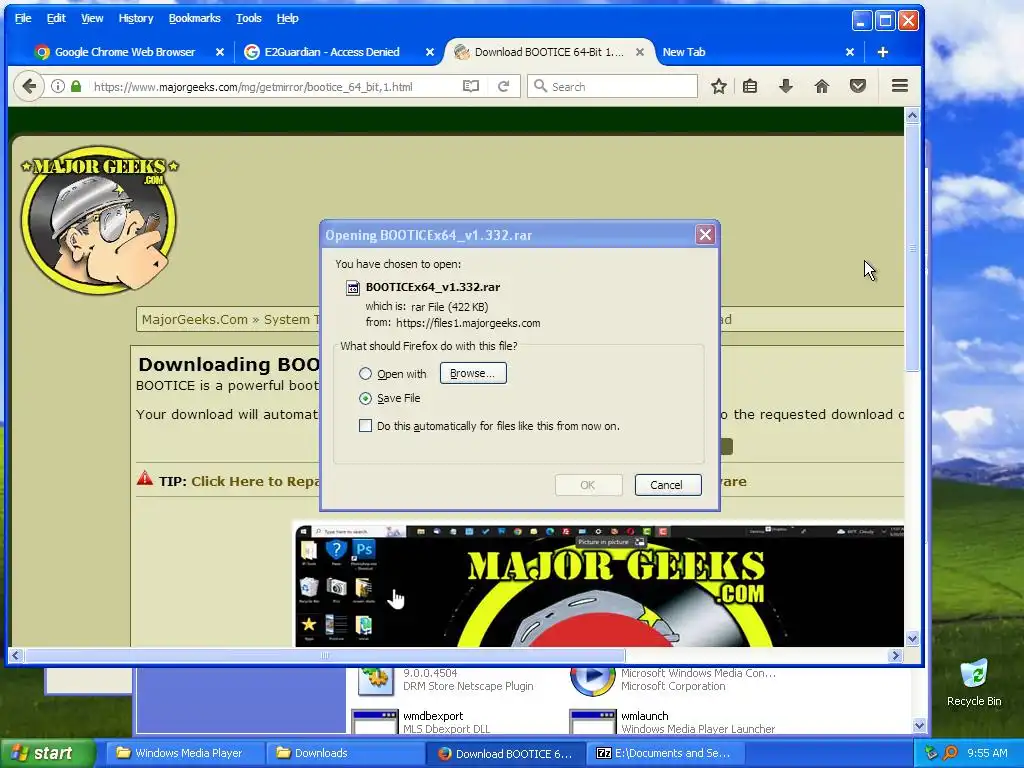
Task: Show bookmarks list icon in toolbar
Action: pyautogui.click(x=750, y=86)
